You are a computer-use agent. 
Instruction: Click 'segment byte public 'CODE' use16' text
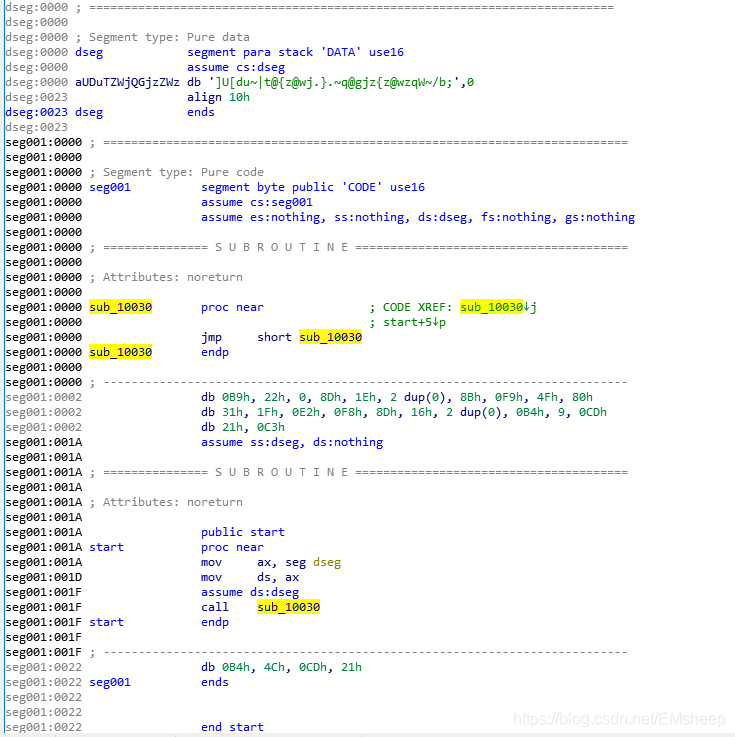313,187
